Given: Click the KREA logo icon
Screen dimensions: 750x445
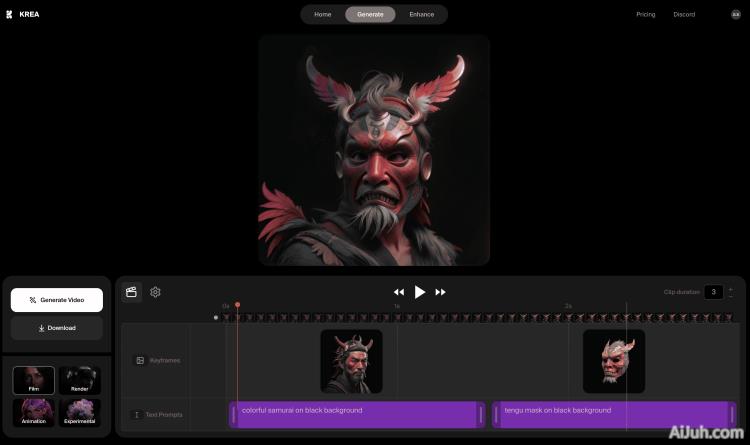Looking at the screenshot, I should [x=9, y=14].
